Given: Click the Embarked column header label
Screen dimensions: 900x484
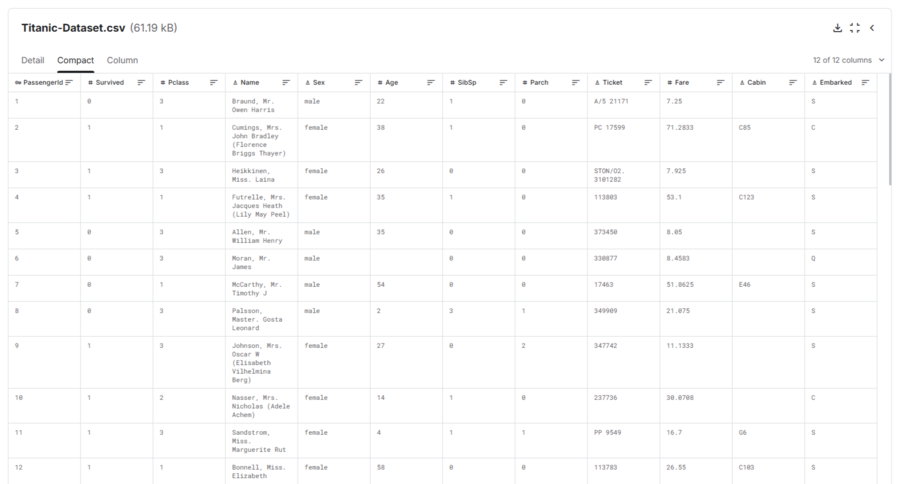Looking at the screenshot, I should [836, 83].
